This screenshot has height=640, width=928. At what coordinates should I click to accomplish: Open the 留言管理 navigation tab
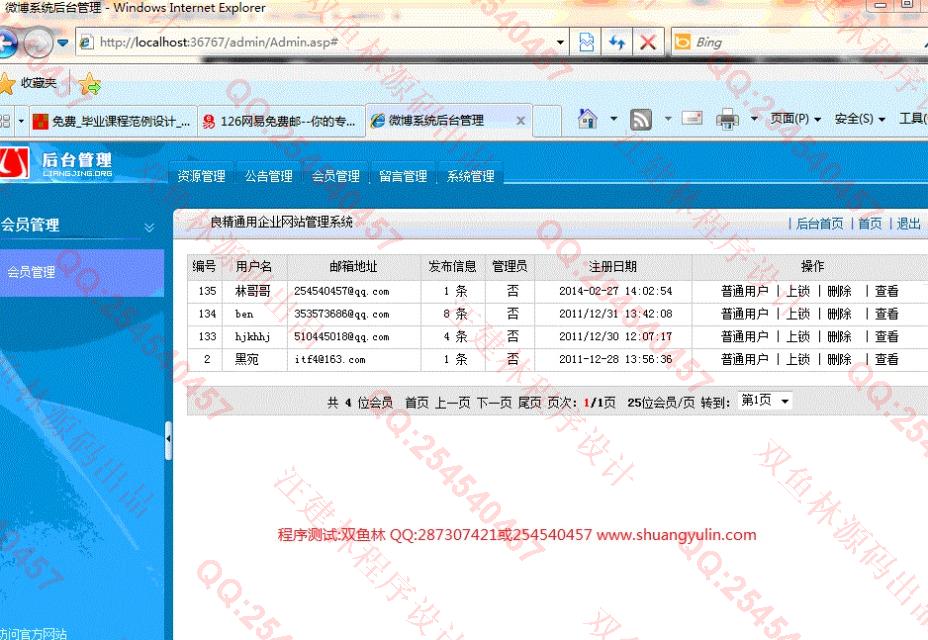(403, 176)
